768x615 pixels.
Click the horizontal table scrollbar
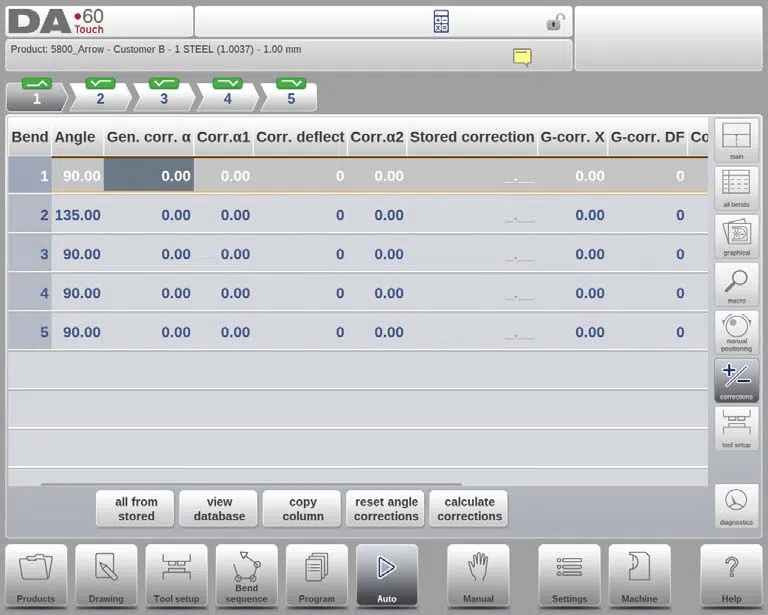click(251, 484)
